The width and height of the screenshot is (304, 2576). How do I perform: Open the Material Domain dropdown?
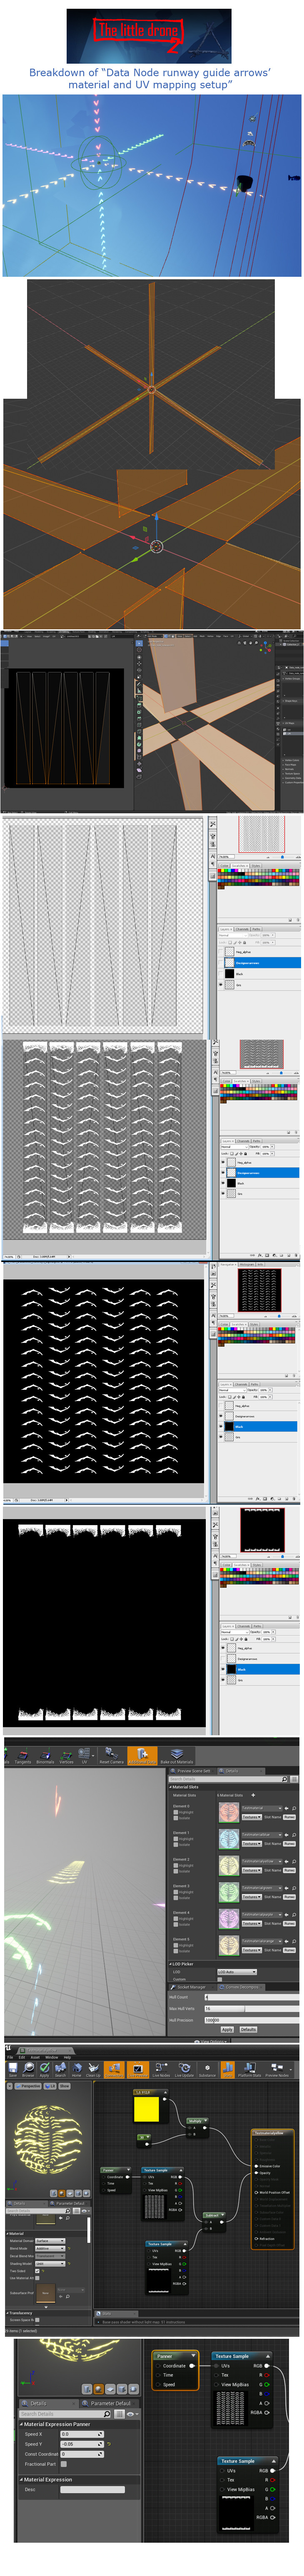(50, 2241)
